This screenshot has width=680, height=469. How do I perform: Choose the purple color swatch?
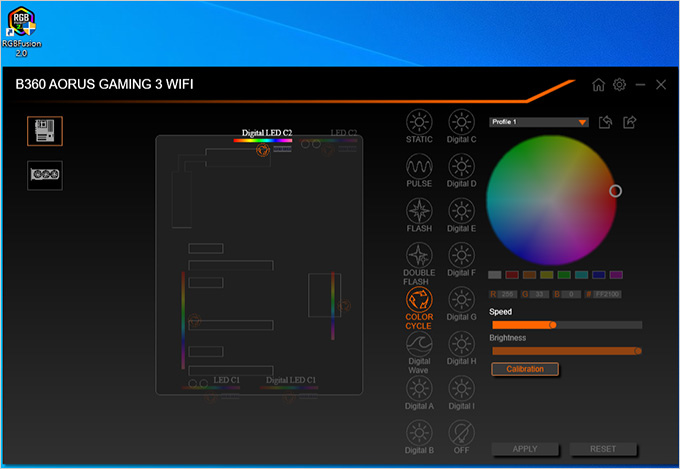pos(616,275)
